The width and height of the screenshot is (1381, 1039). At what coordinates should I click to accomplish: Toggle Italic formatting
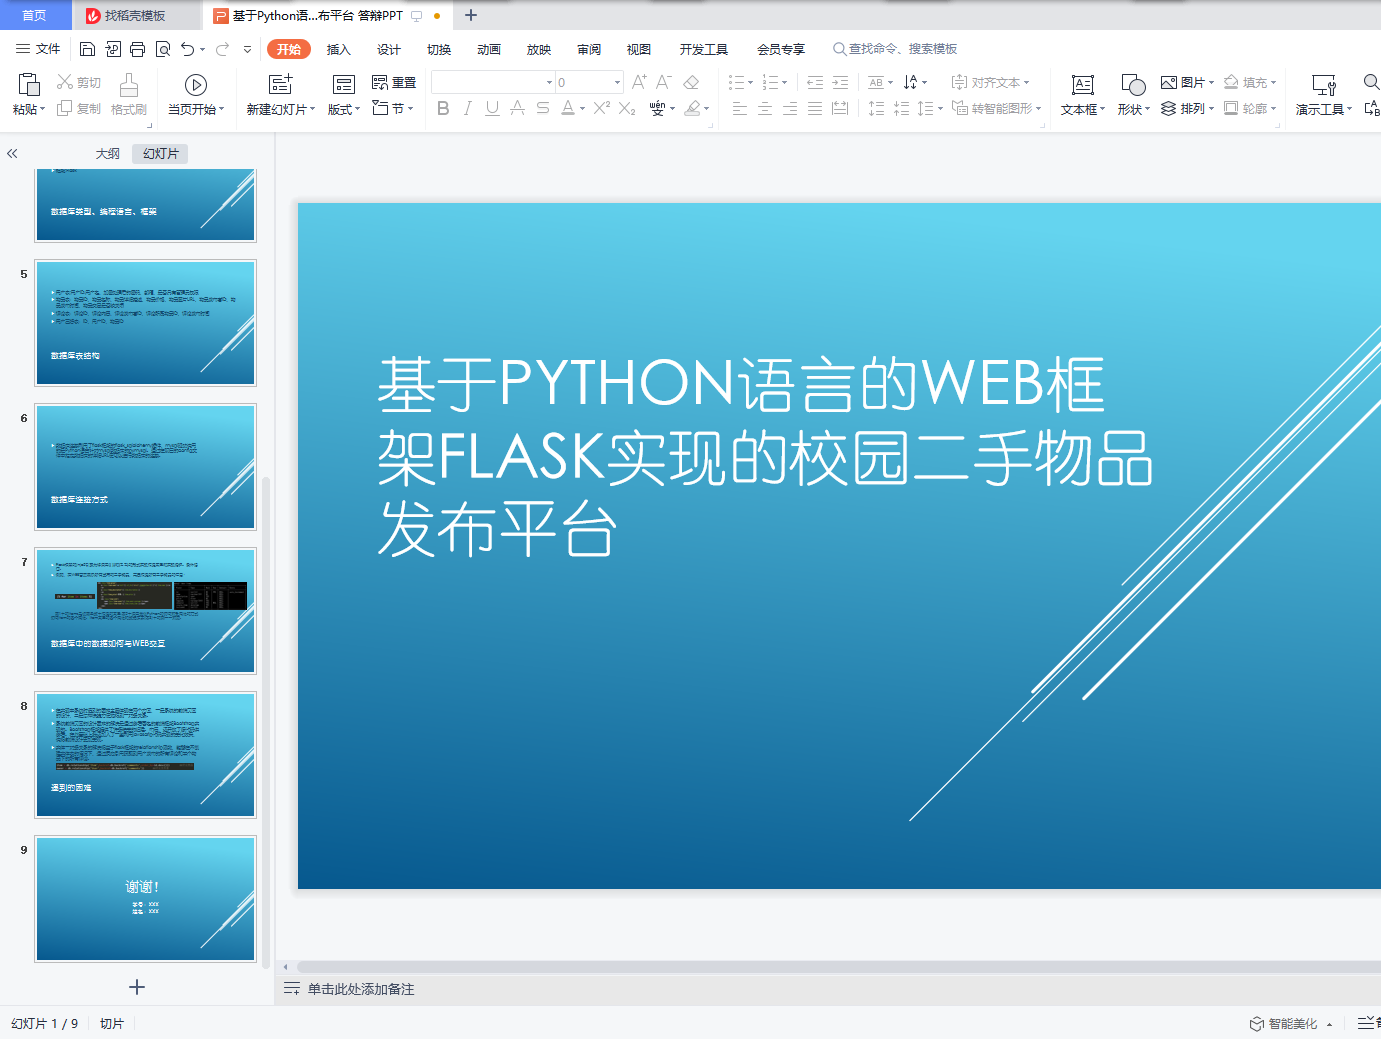tap(467, 109)
